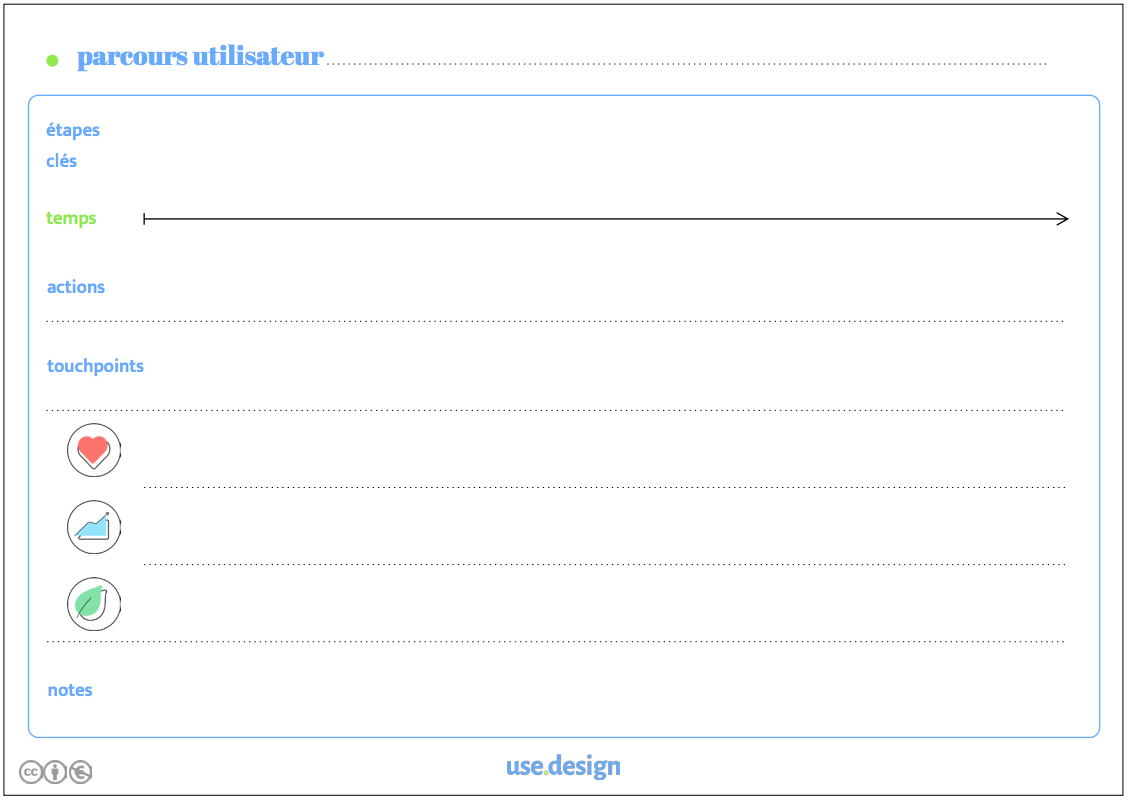Open the use.design link
The image size is (1128, 800).
pos(563,767)
